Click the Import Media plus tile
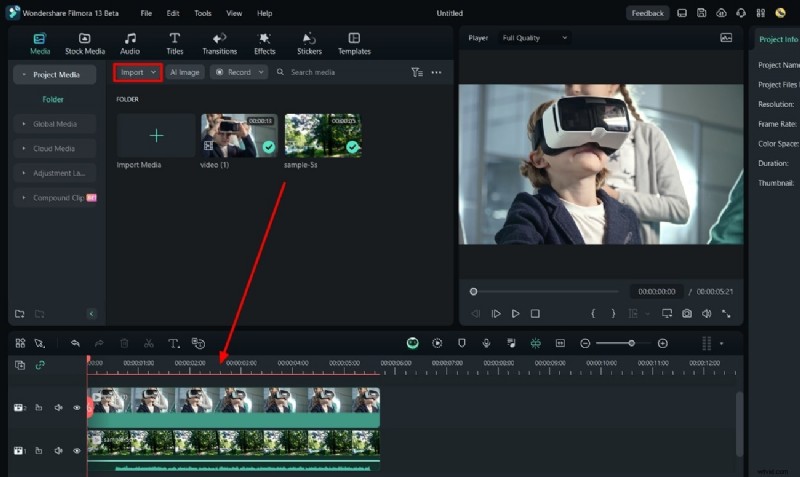This screenshot has height=477, width=800. point(156,135)
